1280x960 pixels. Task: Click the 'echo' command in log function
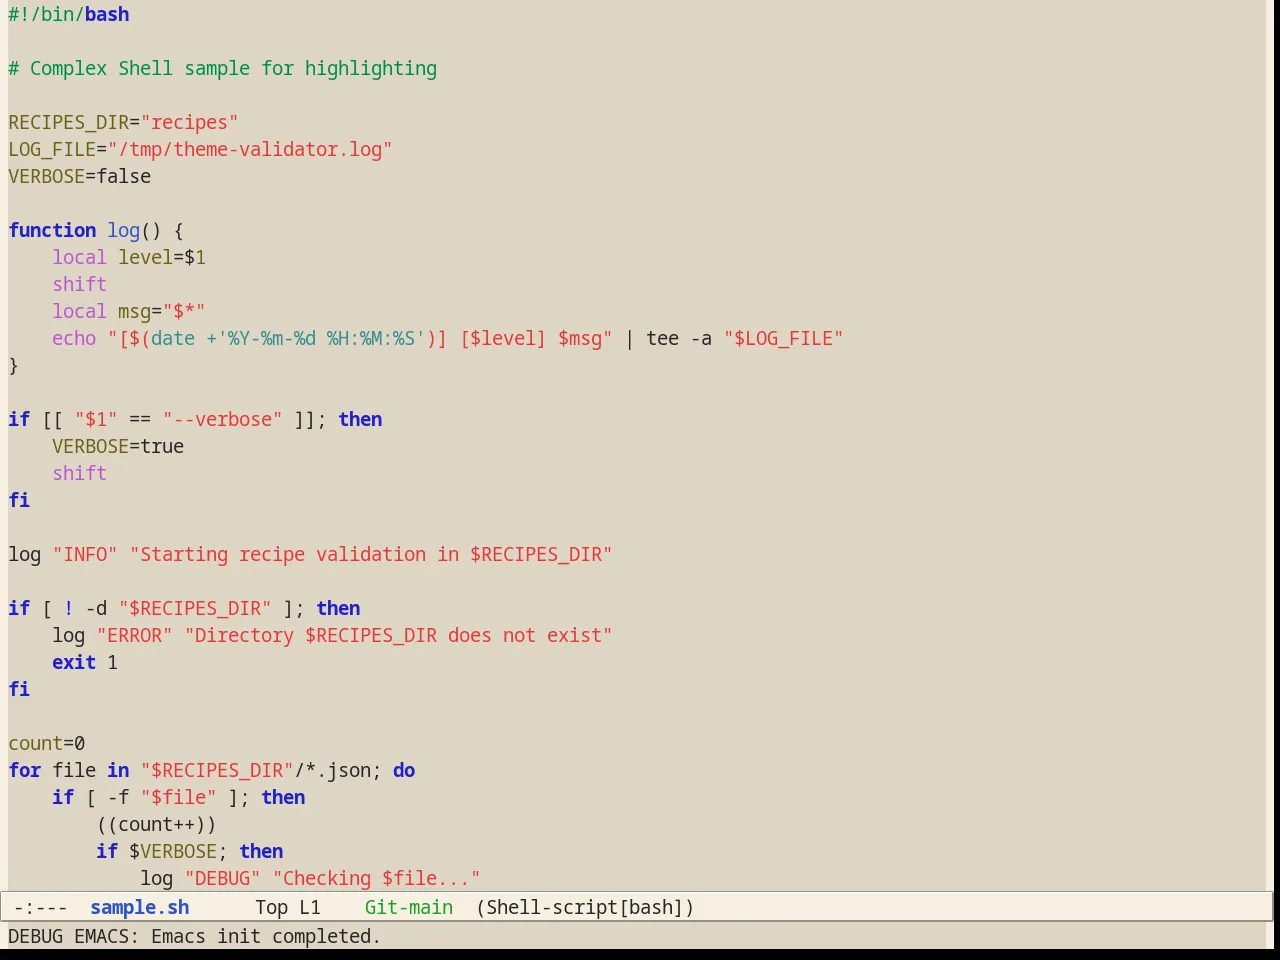click(x=74, y=338)
